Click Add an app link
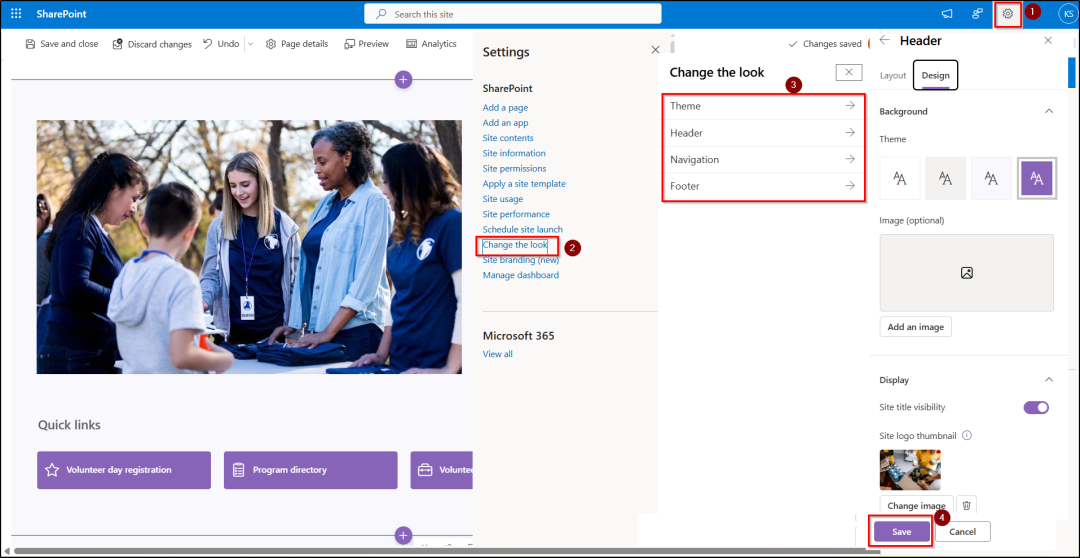 [x=506, y=123]
